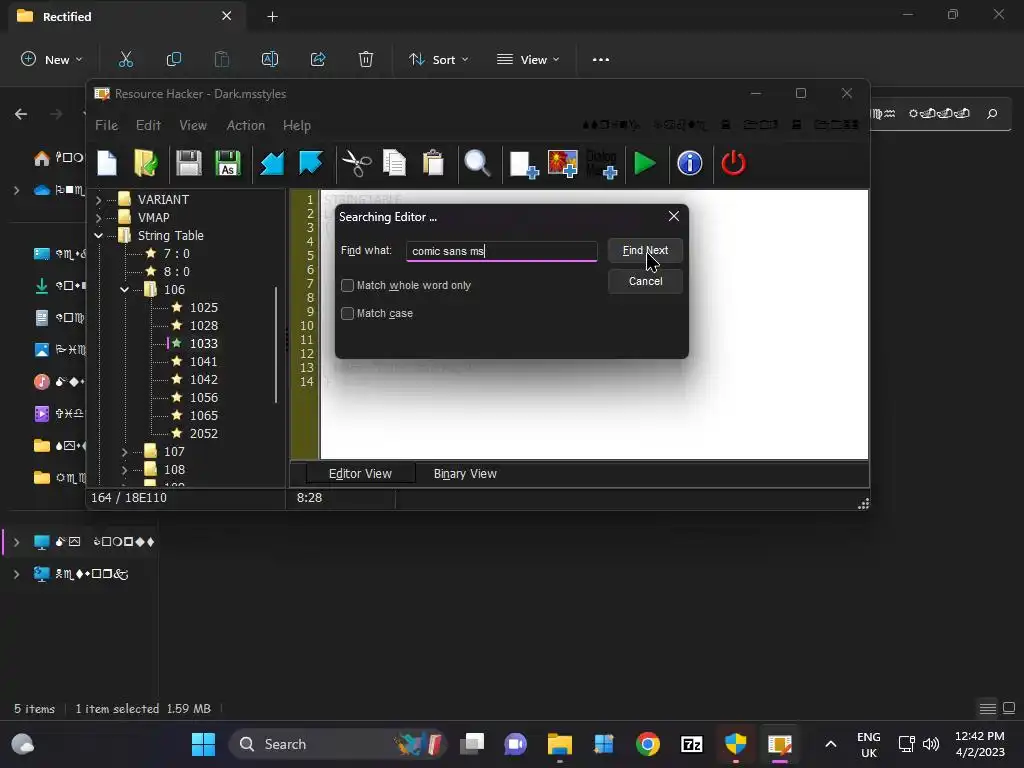Collapse the 106 folder node

point(125,289)
